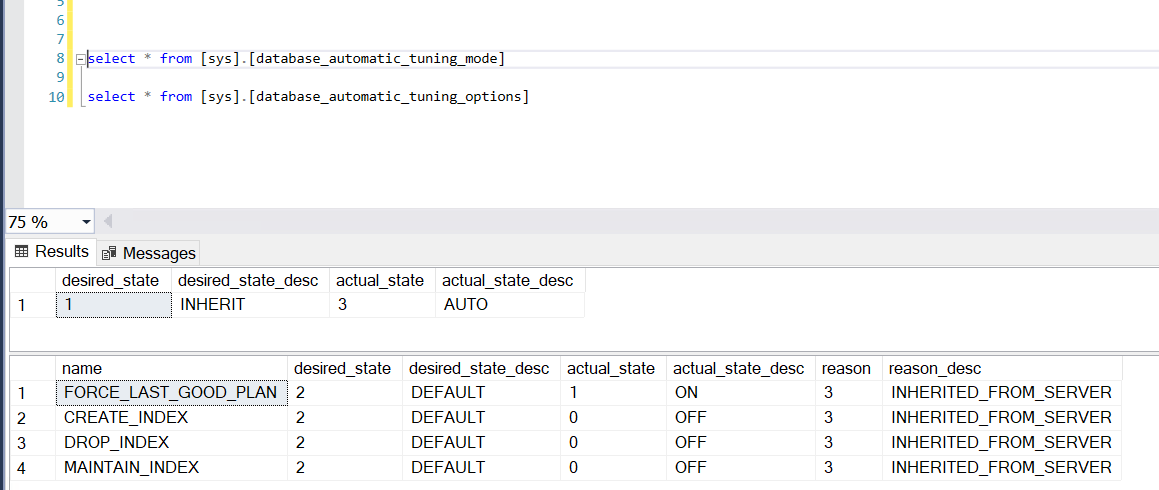The height and width of the screenshot is (490, 1159).
Task: Place cursor in database_automatic_tuning_options query line
Action: (x=308, y=97)
